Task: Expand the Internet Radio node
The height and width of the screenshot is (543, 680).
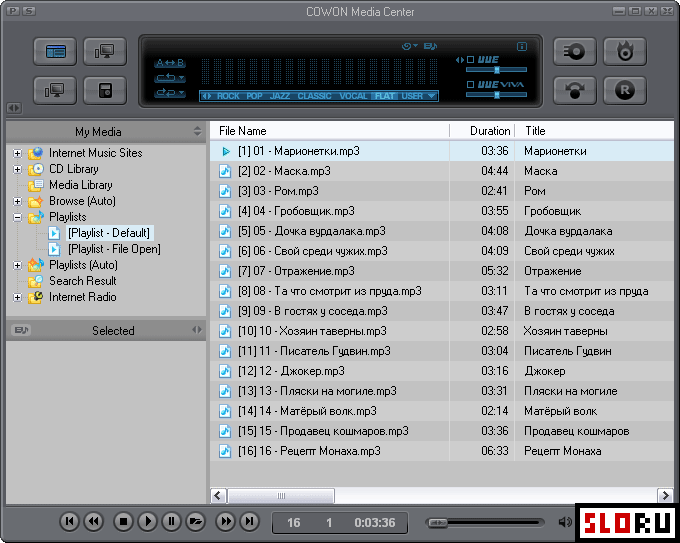Action: click(x=17, y=297)
